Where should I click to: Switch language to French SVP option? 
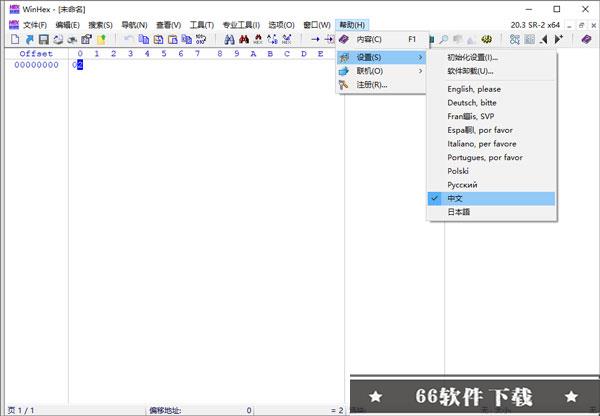click(x=491, y=116)
